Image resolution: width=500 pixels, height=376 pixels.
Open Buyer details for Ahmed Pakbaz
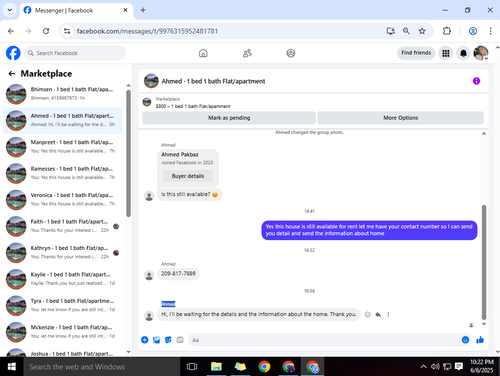pyautogui.click(x=188, y=176)
